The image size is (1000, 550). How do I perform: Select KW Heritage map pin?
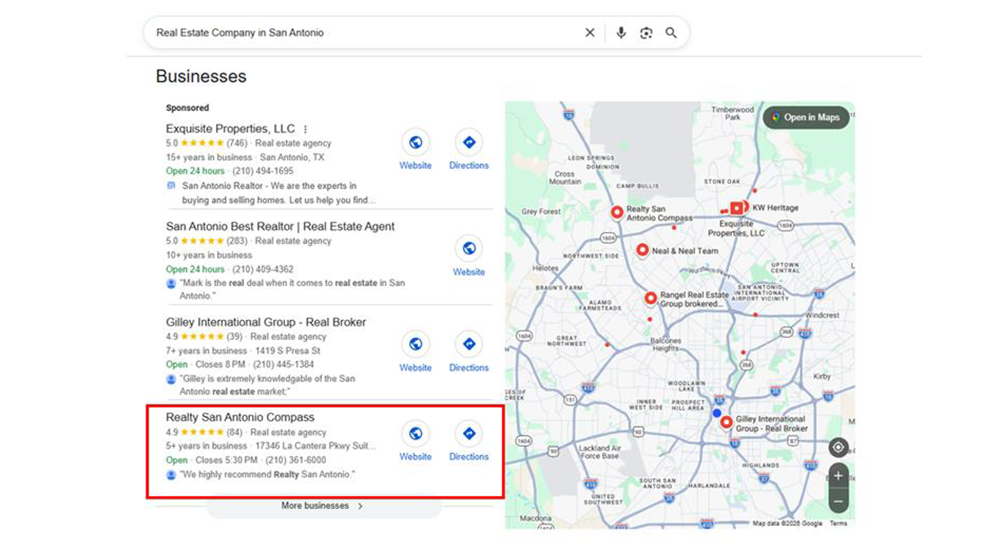pyautogui.click(x=746, y=207)
